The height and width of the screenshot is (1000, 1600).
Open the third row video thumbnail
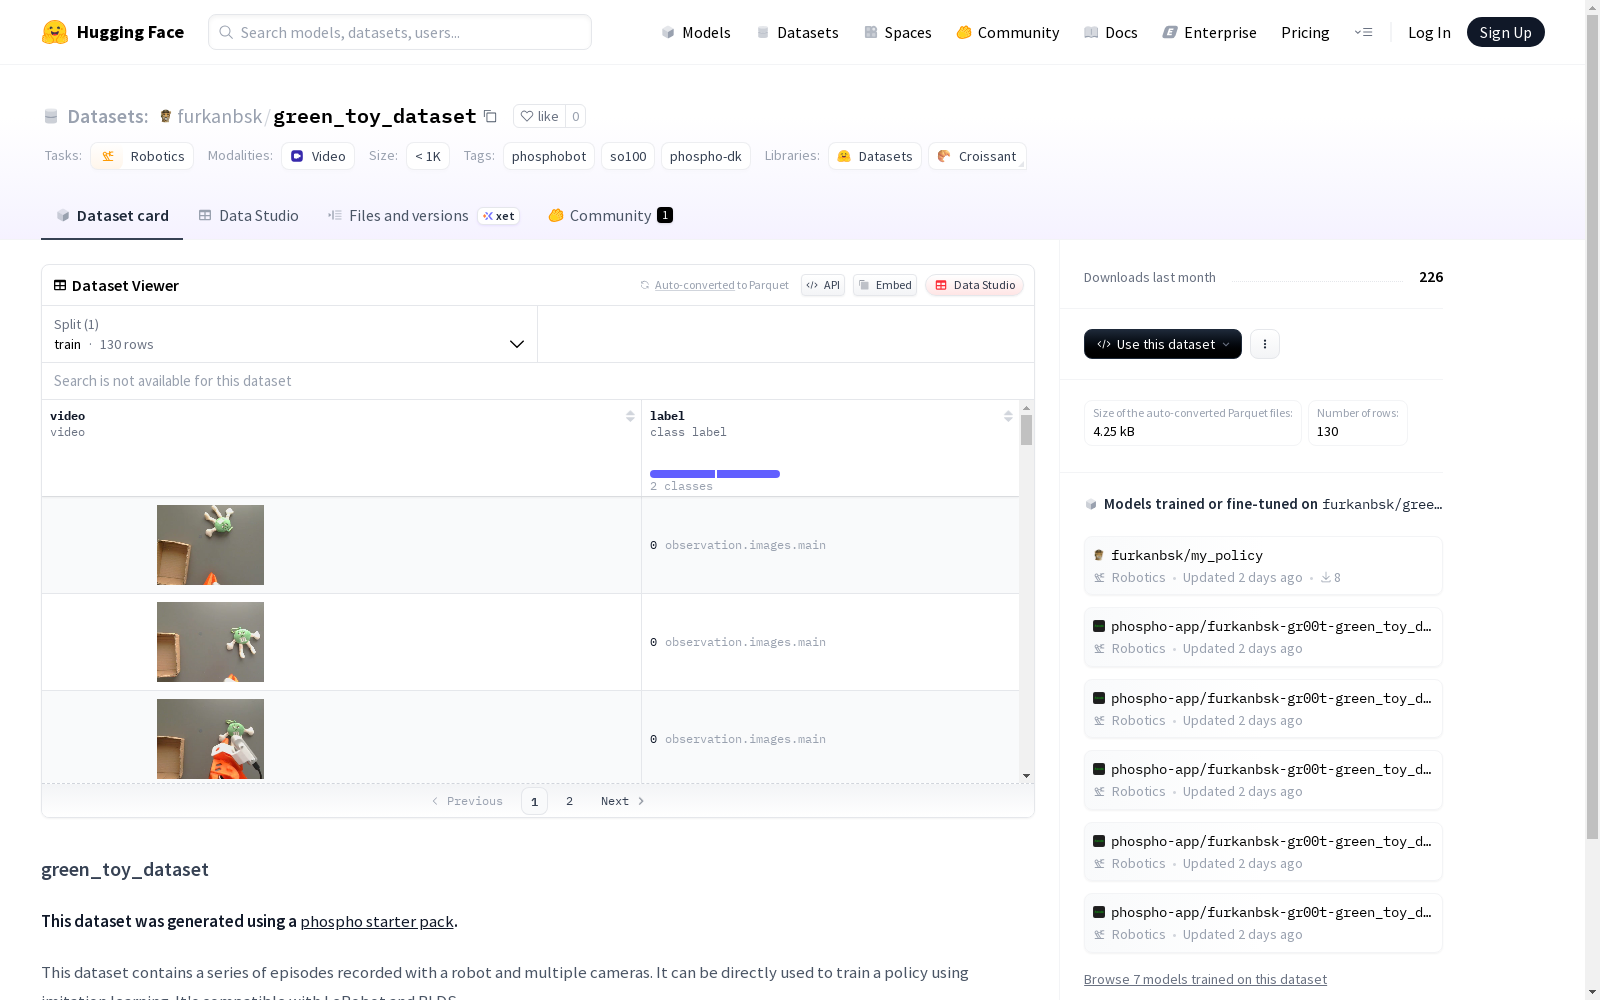210,739
